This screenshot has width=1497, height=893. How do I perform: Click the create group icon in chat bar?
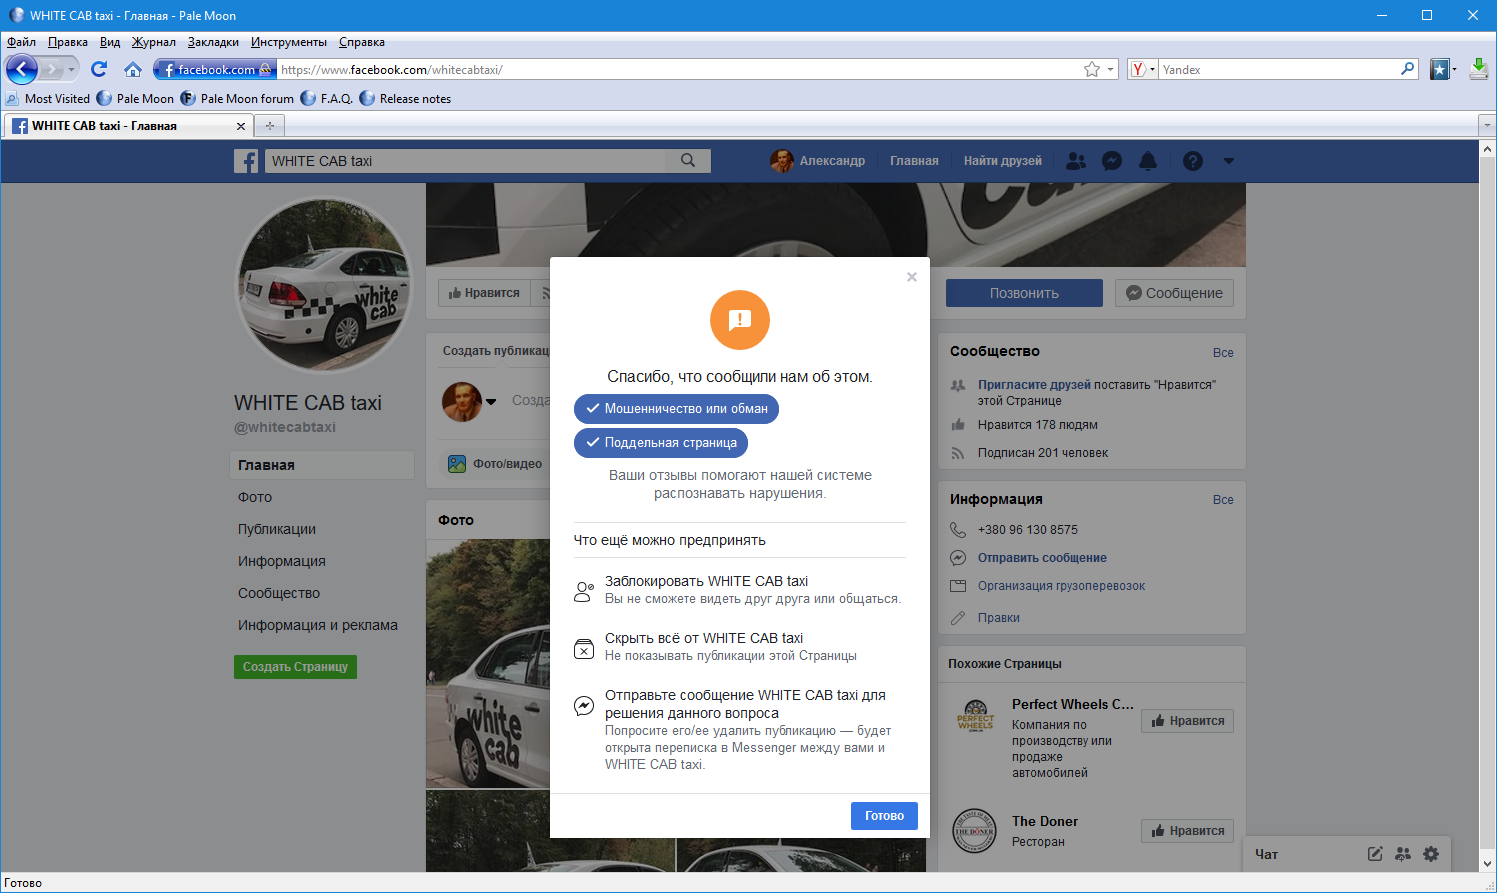pyautogui.click(x=1403, y=854)
